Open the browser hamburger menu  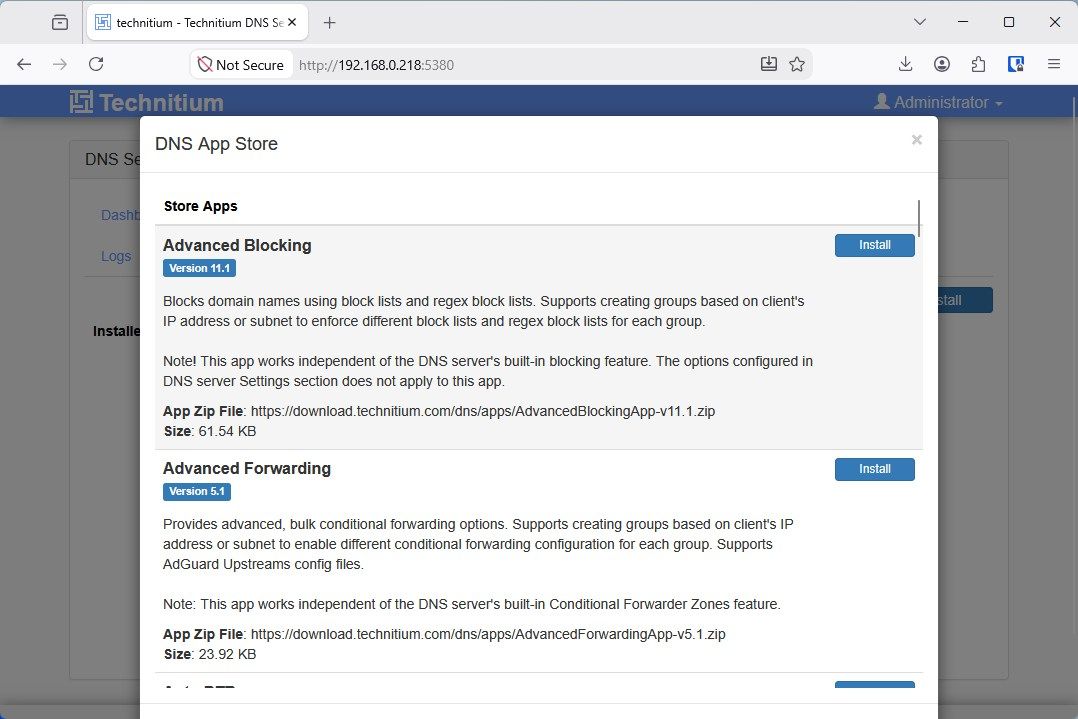point(1053,65)
